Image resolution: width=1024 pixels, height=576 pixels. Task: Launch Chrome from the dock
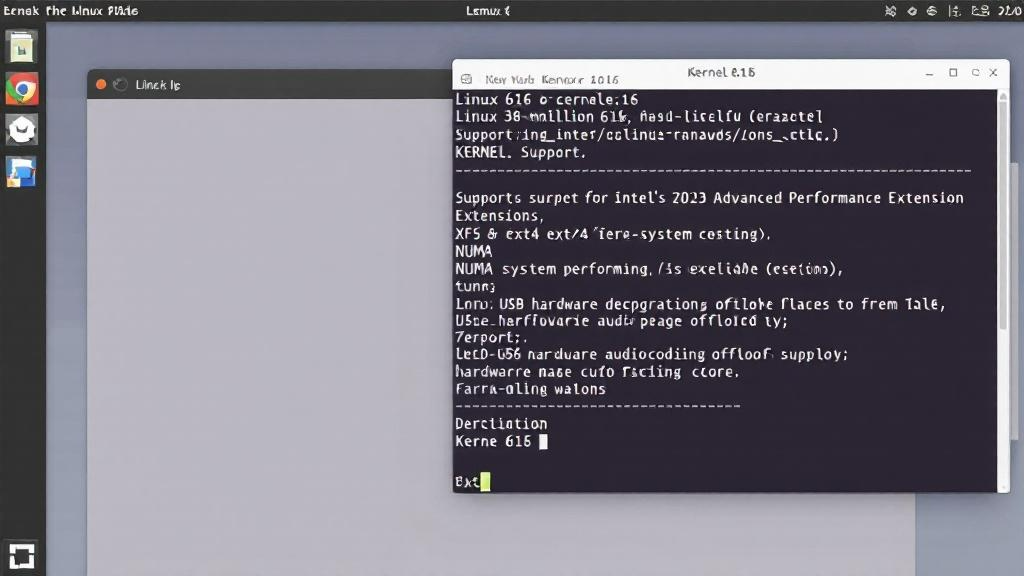tap(22, 89)
